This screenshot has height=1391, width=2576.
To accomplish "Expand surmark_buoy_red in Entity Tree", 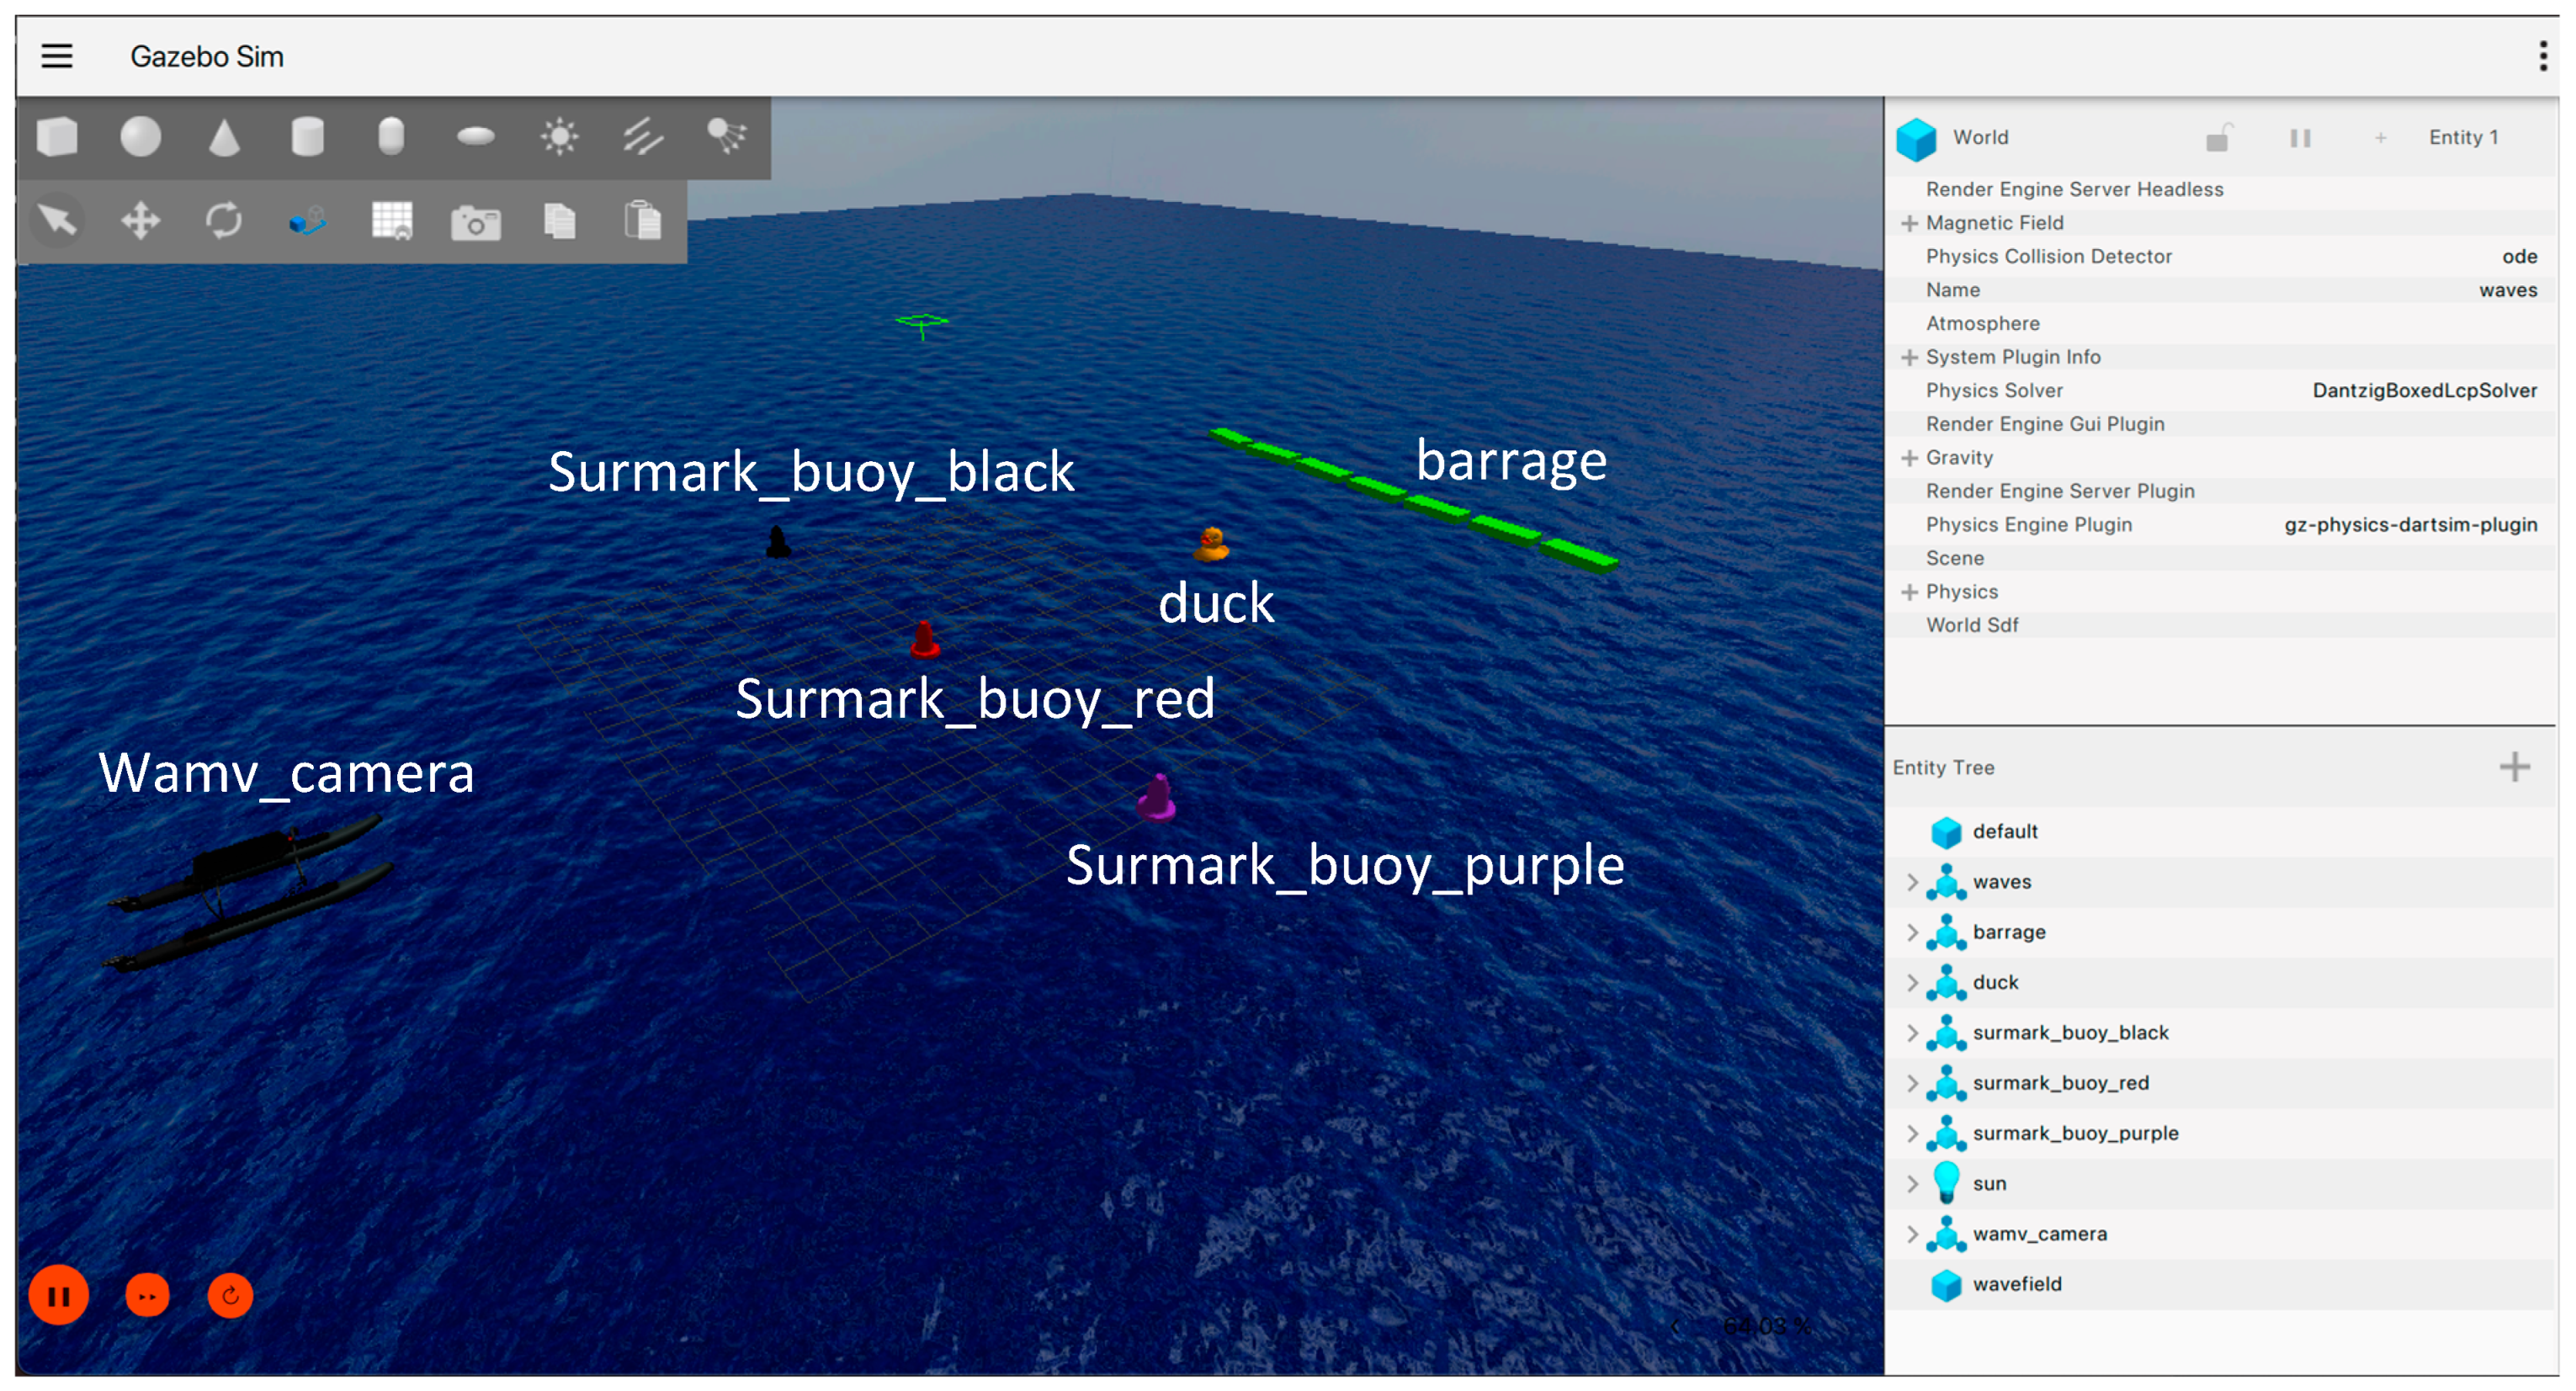I will (x=1912, y=1083).
